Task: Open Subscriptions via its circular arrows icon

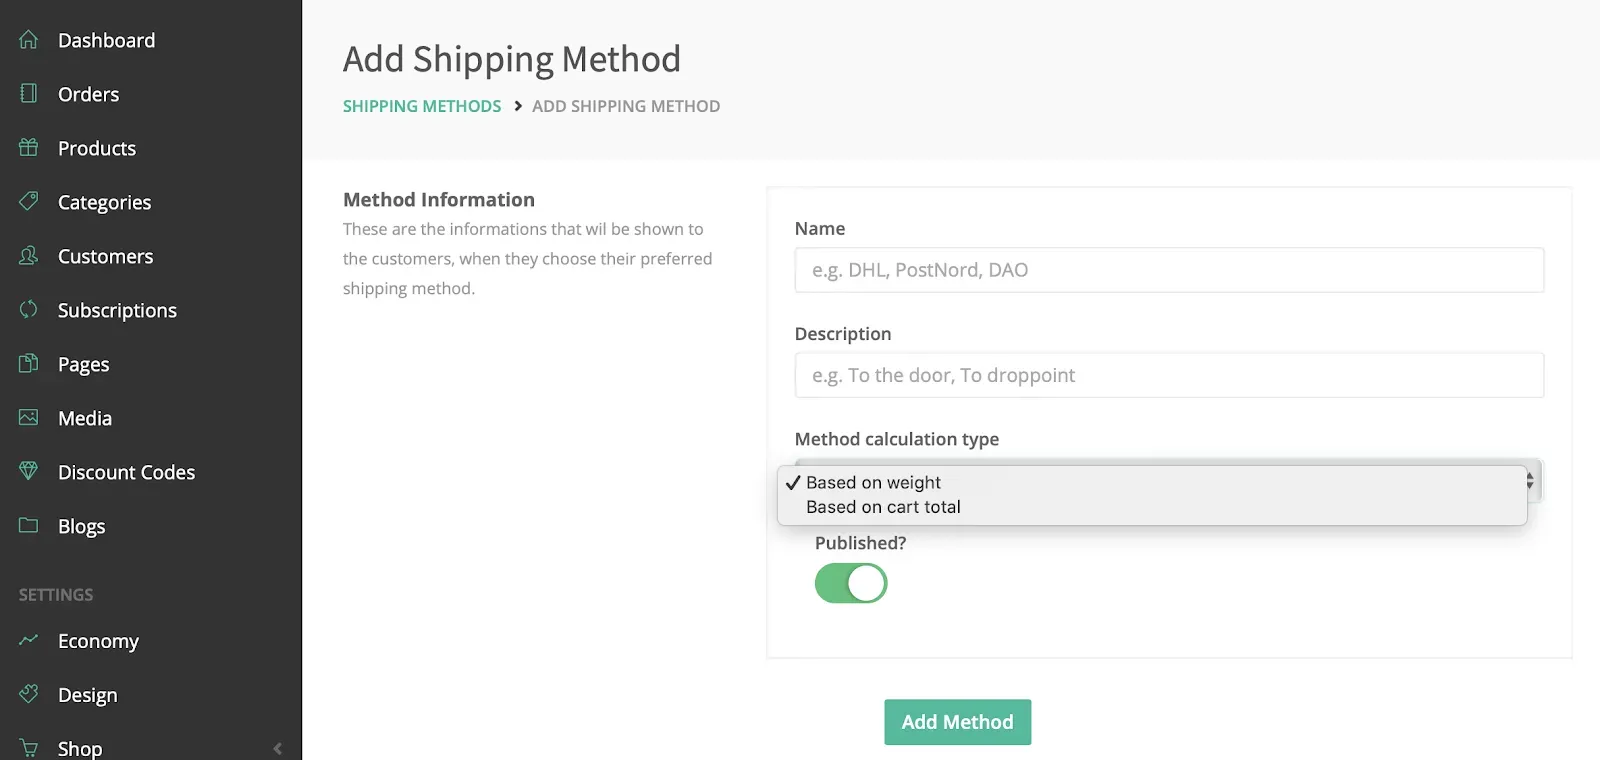Action: click(x=28, y=310)
